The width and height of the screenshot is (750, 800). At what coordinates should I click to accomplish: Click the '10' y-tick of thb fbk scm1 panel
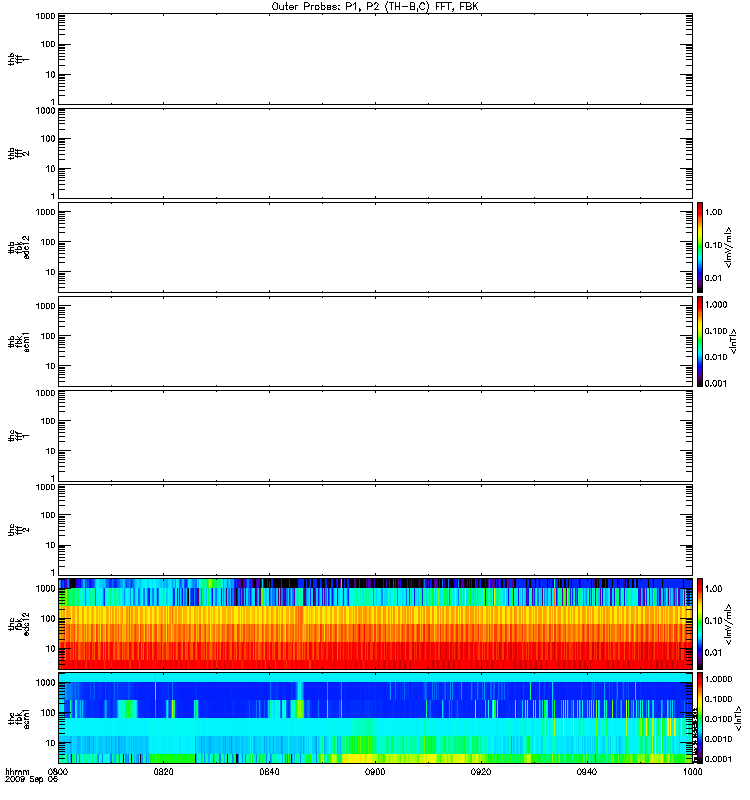[51, 366]
